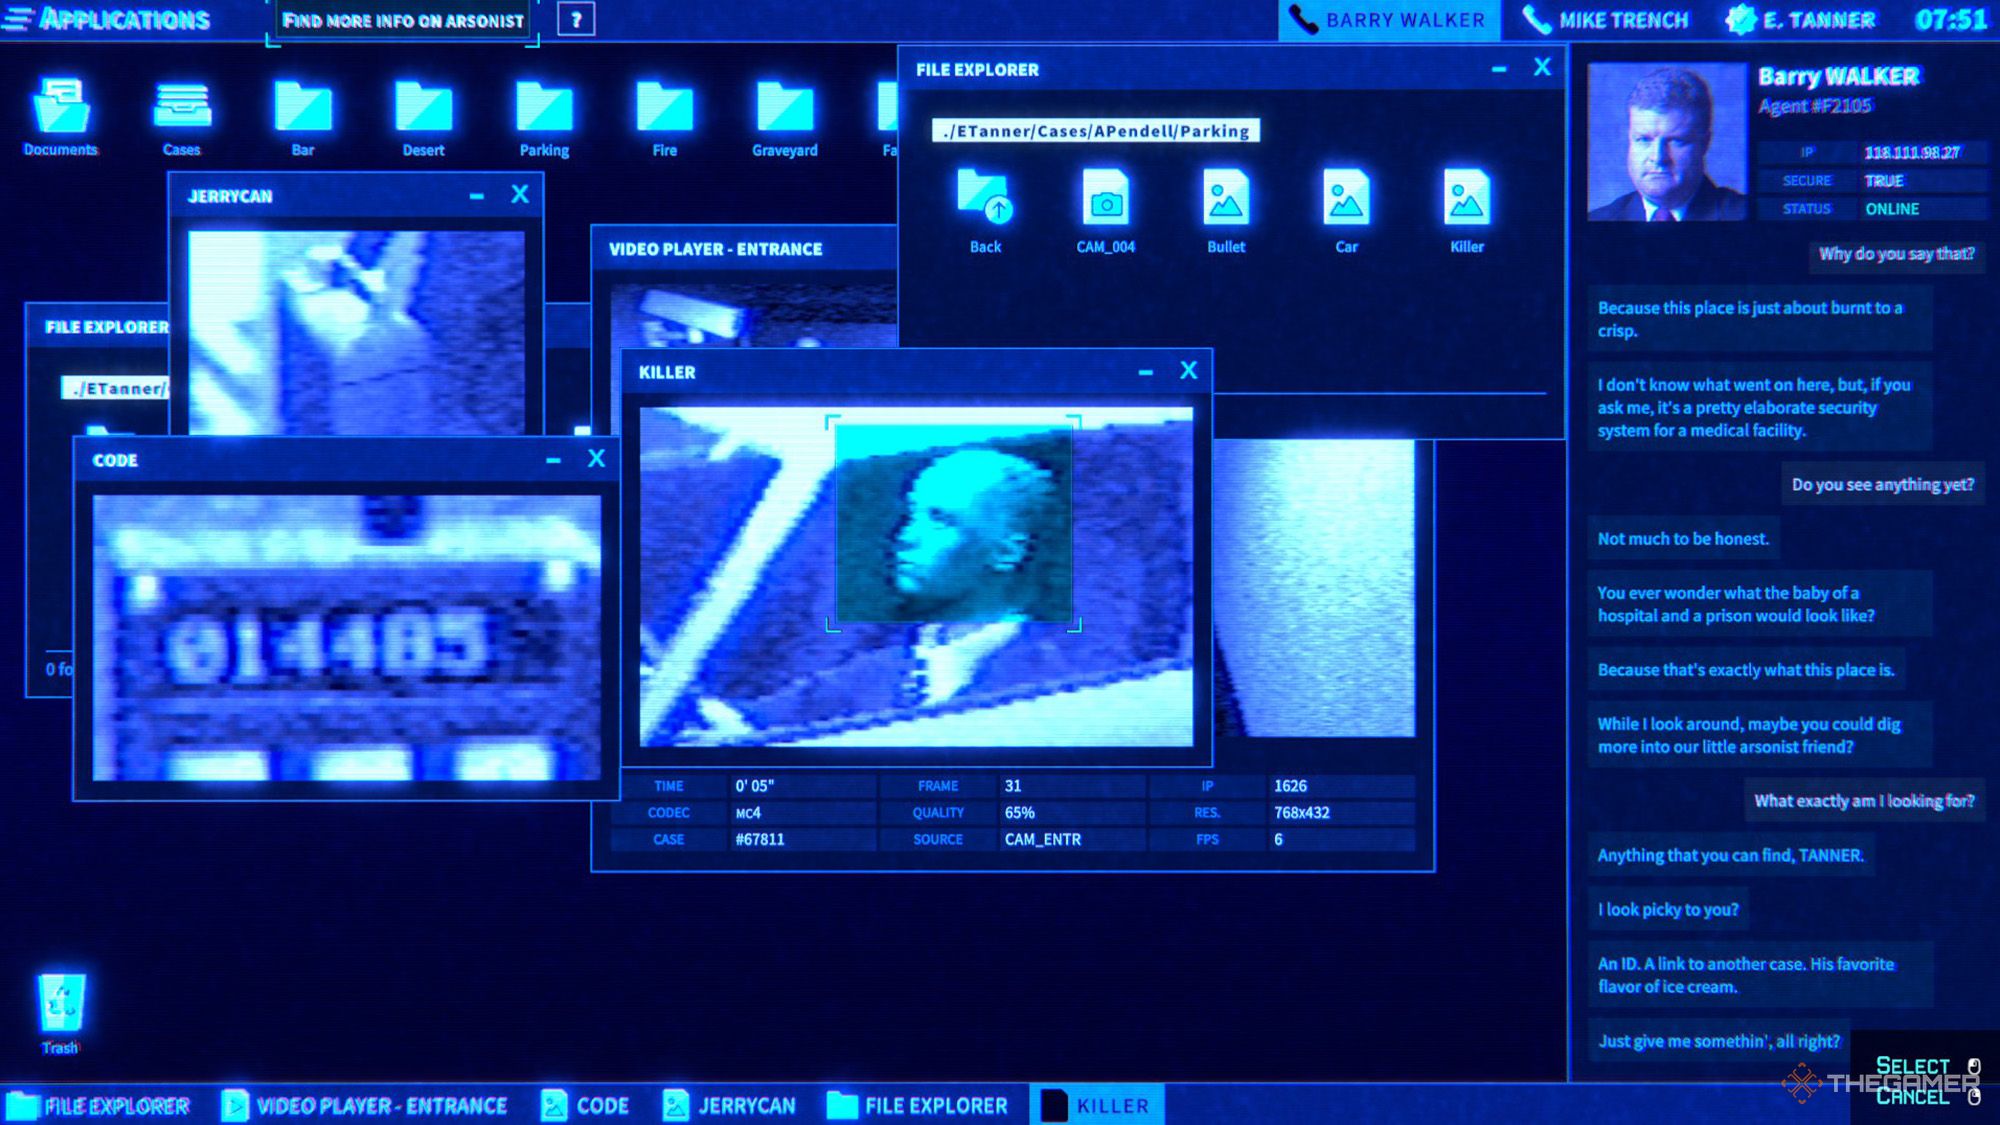This screenshot has width=2000, height=1125.
Task: Click the ONLINE status value
Action: [x=1892, y=209]
